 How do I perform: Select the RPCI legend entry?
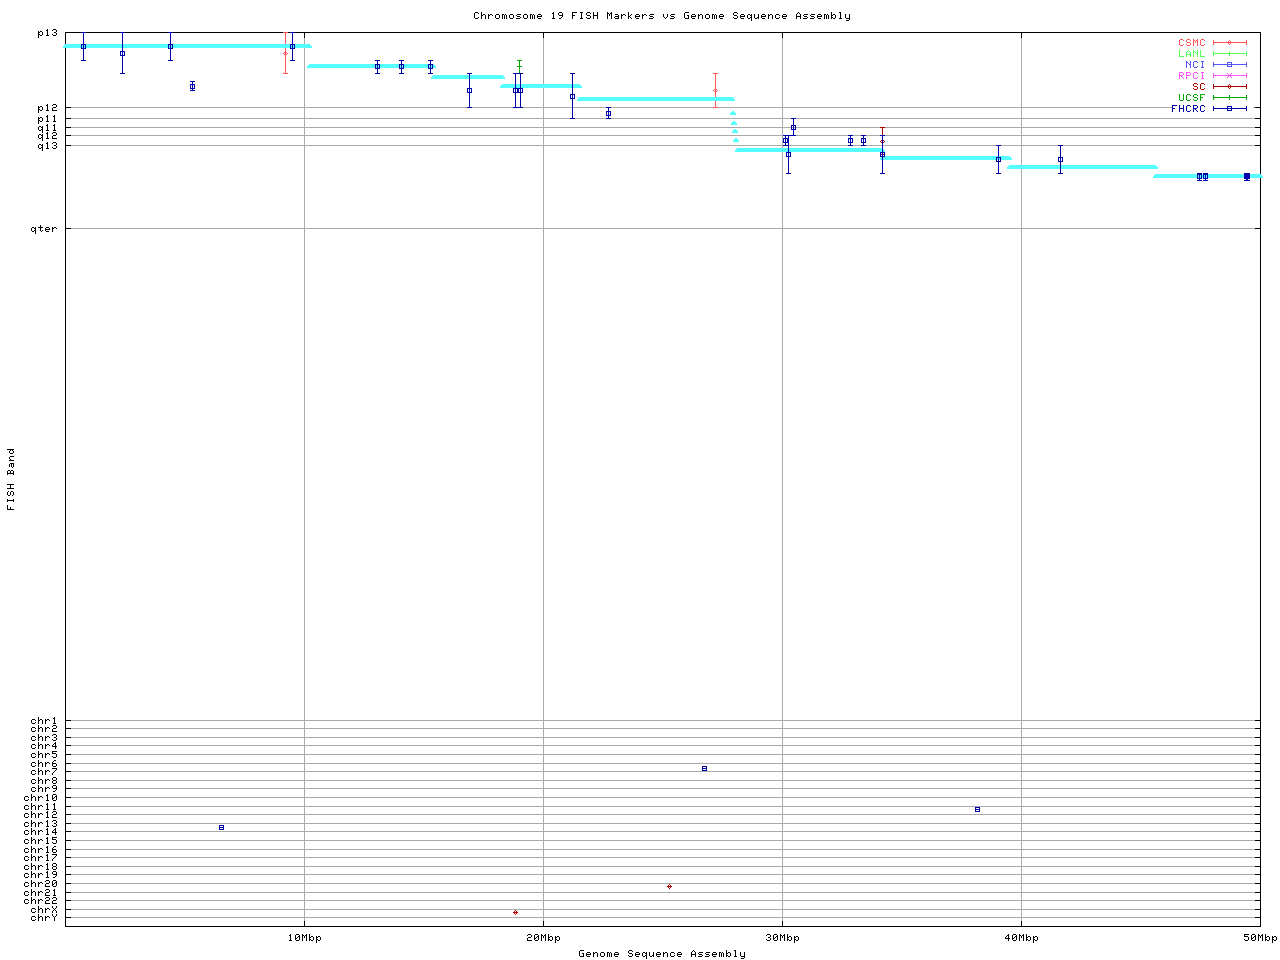[1192, 76]
